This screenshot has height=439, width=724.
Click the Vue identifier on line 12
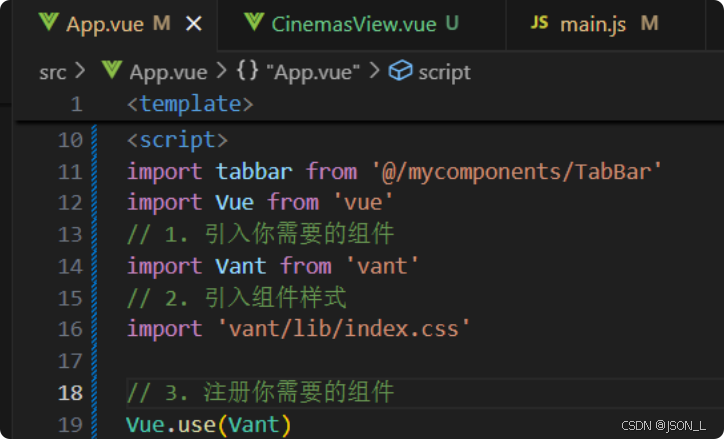(235, 203)
